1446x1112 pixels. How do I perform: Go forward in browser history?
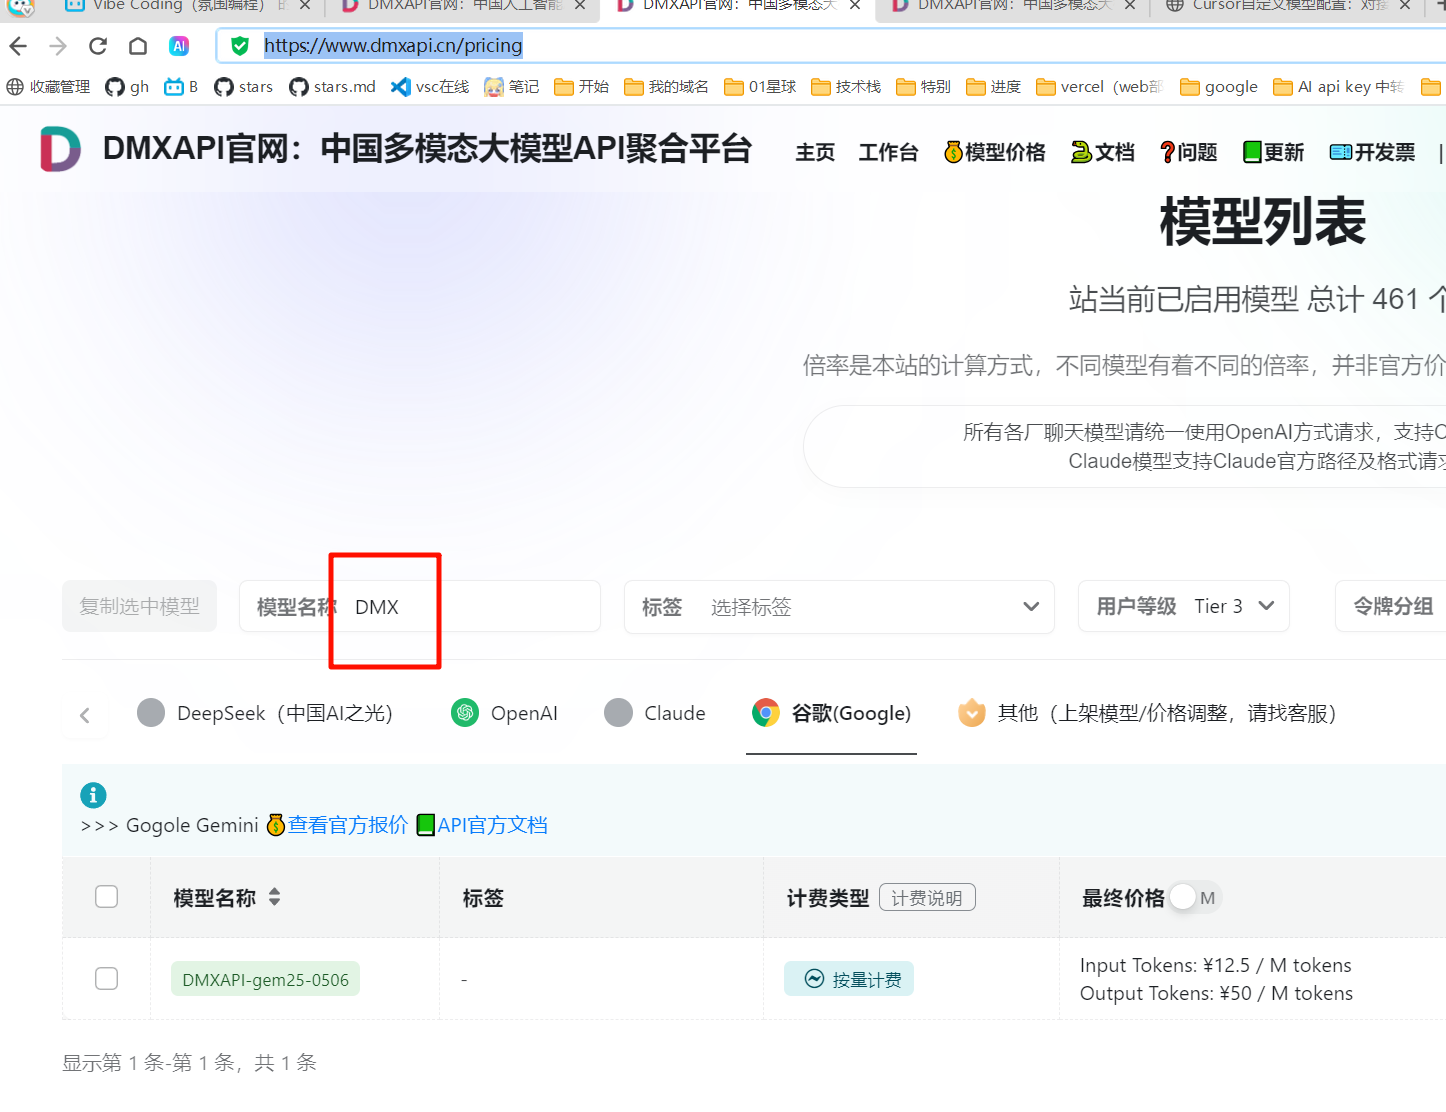[x=58, y=46]
